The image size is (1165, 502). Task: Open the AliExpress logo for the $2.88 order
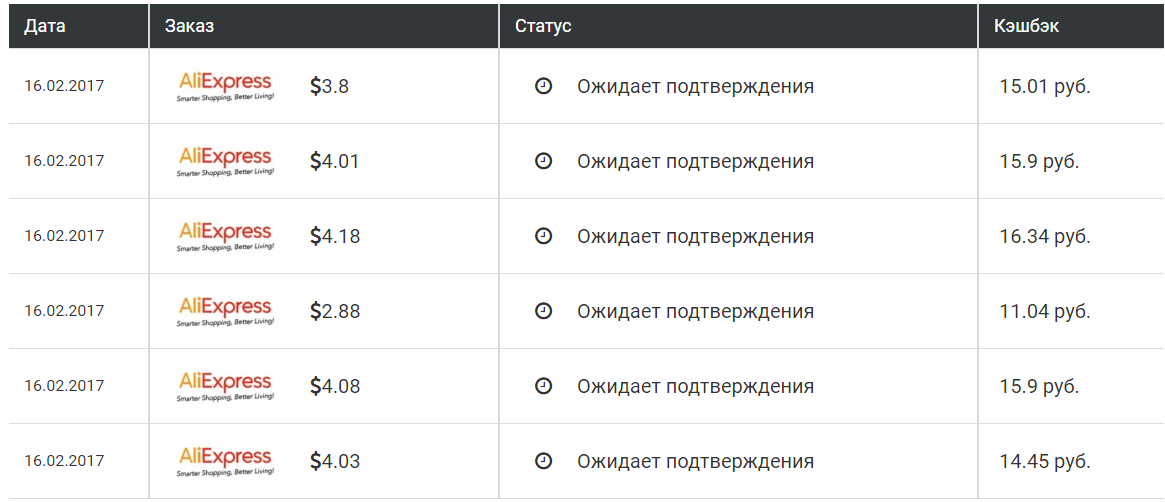225,311
